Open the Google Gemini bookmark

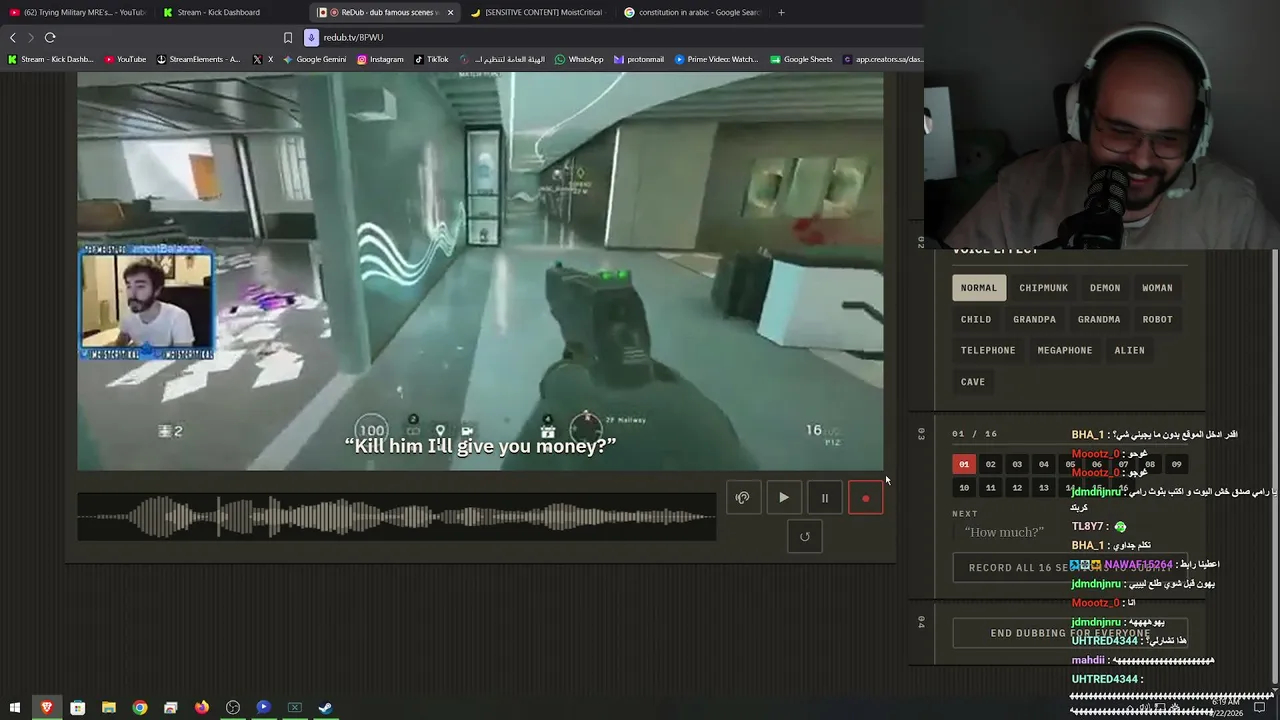314,59
